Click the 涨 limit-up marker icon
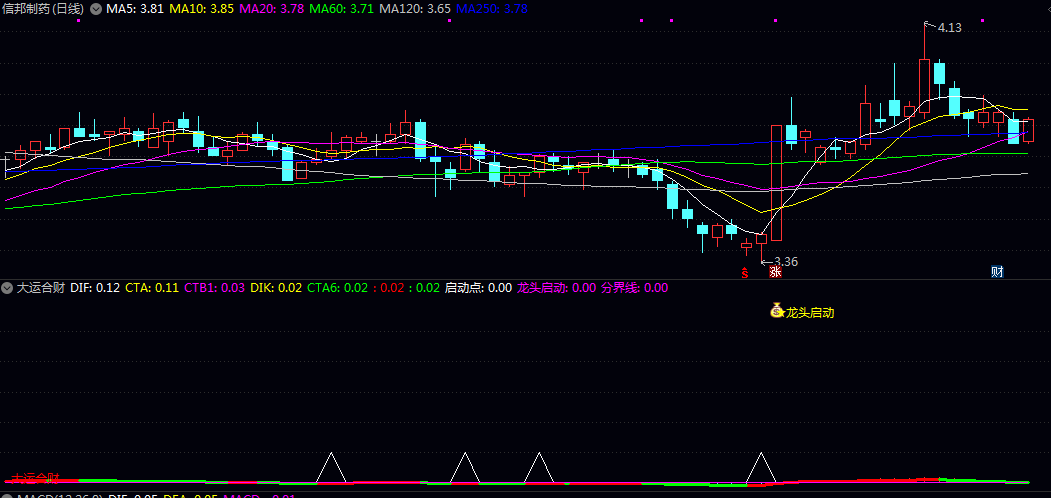Viewport: 1051px width, 498px height. coord(775,272)
